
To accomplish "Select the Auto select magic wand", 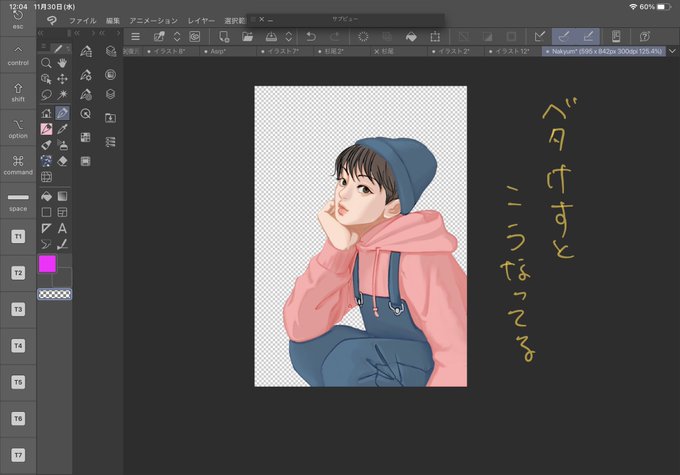I will tap(62, 95).
